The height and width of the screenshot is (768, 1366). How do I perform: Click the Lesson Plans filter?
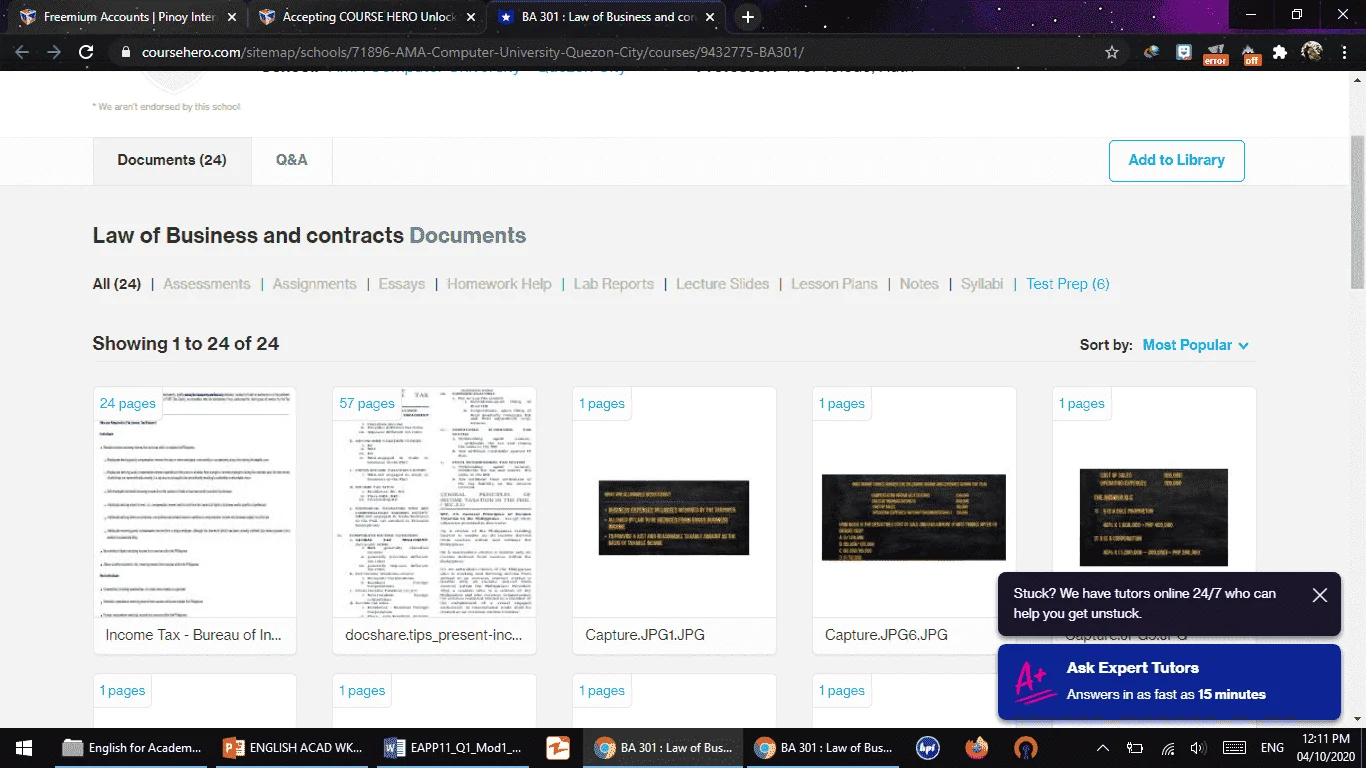[834, 284]
